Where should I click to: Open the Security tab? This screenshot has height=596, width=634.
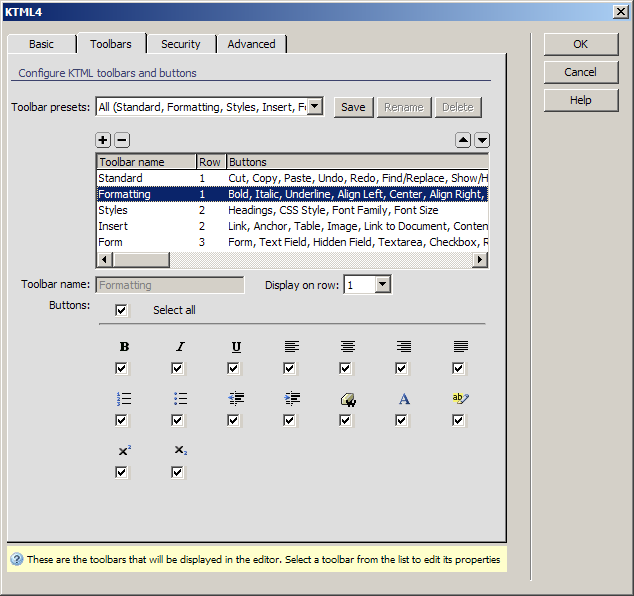(181, 44)
